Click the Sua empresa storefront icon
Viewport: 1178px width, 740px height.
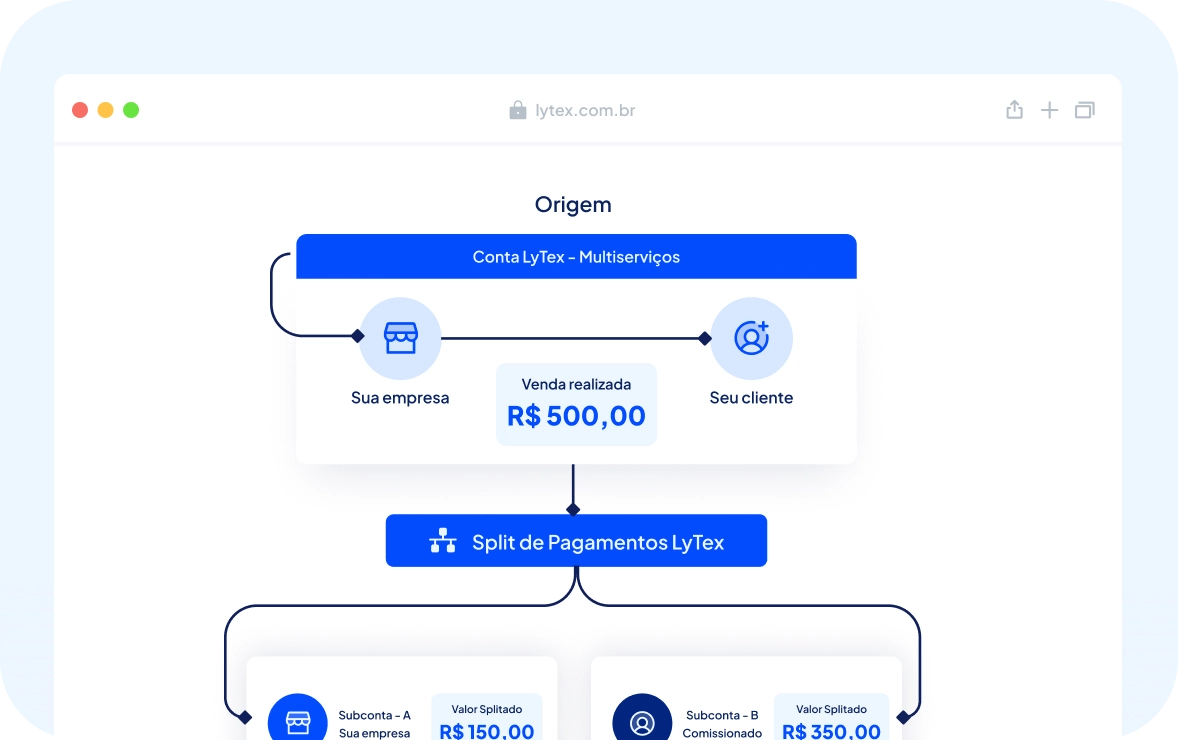400,338
